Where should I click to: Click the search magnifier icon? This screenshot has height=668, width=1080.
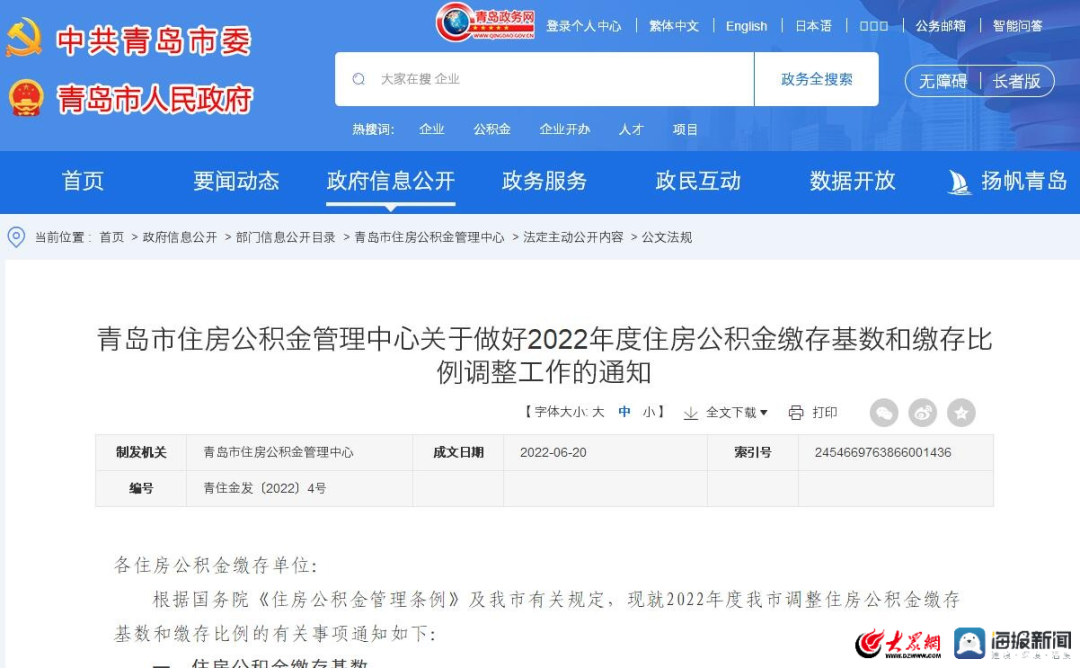click(x=358, y=79)
